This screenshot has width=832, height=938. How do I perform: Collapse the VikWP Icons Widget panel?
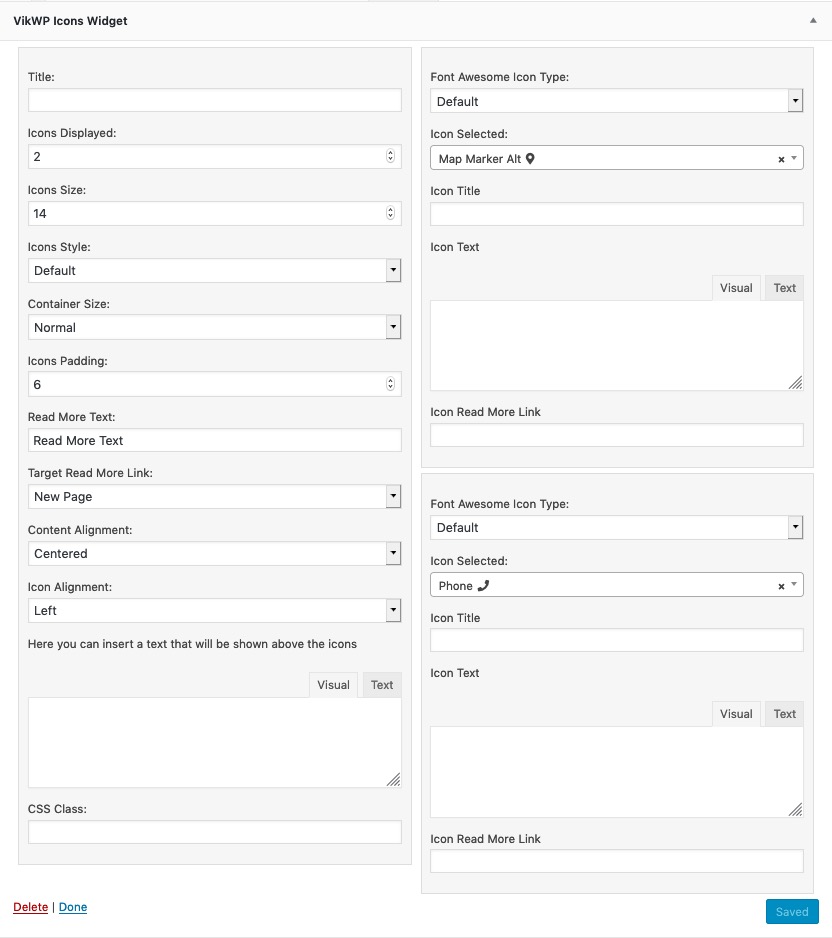[812, 20]
